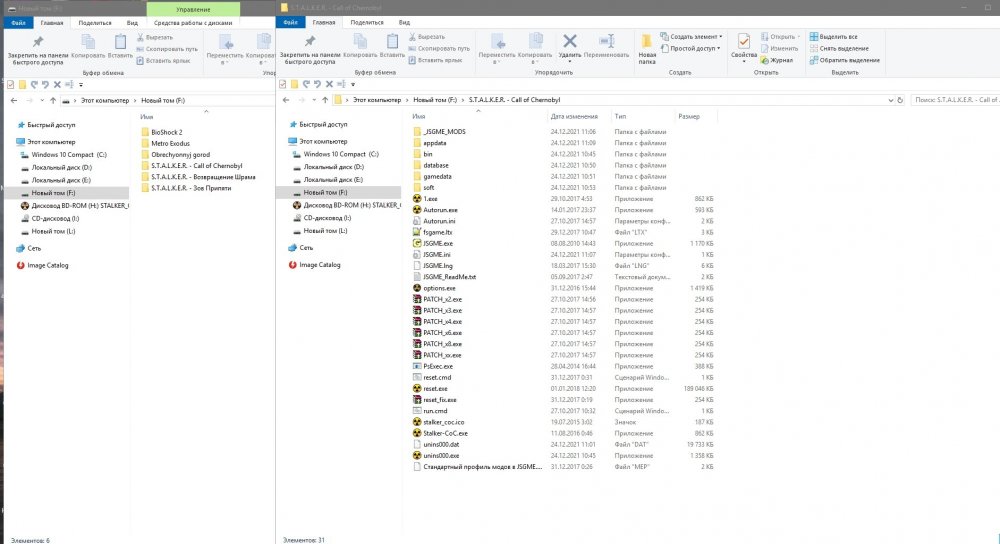This screenshot has width=1000, height=544.
Task: Click History (Журнал) in Open group
Action: click(x=776, y=60)
